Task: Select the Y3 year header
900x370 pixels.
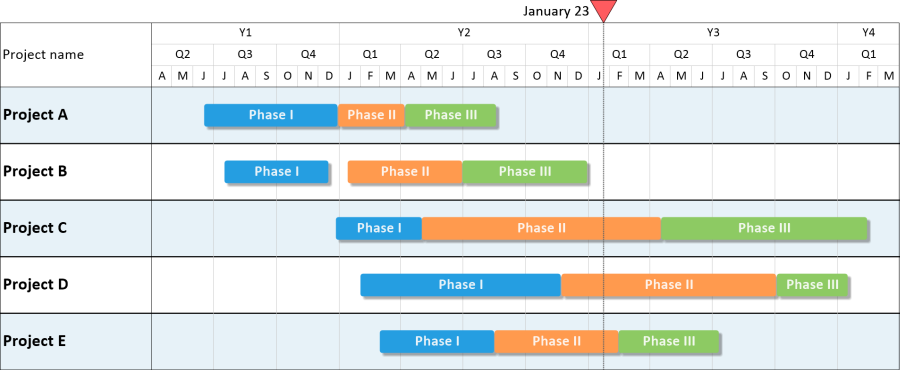Action: pos(713,33)
